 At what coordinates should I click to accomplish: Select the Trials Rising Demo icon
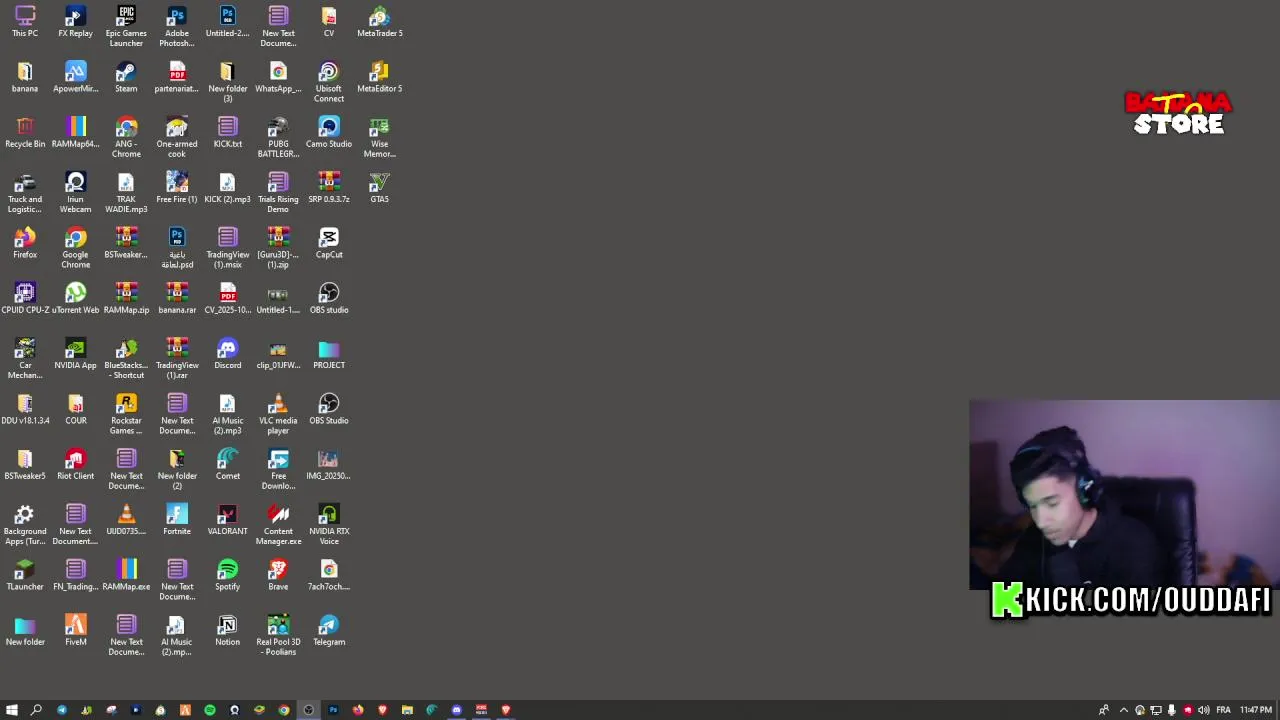[x=278, y=193]
